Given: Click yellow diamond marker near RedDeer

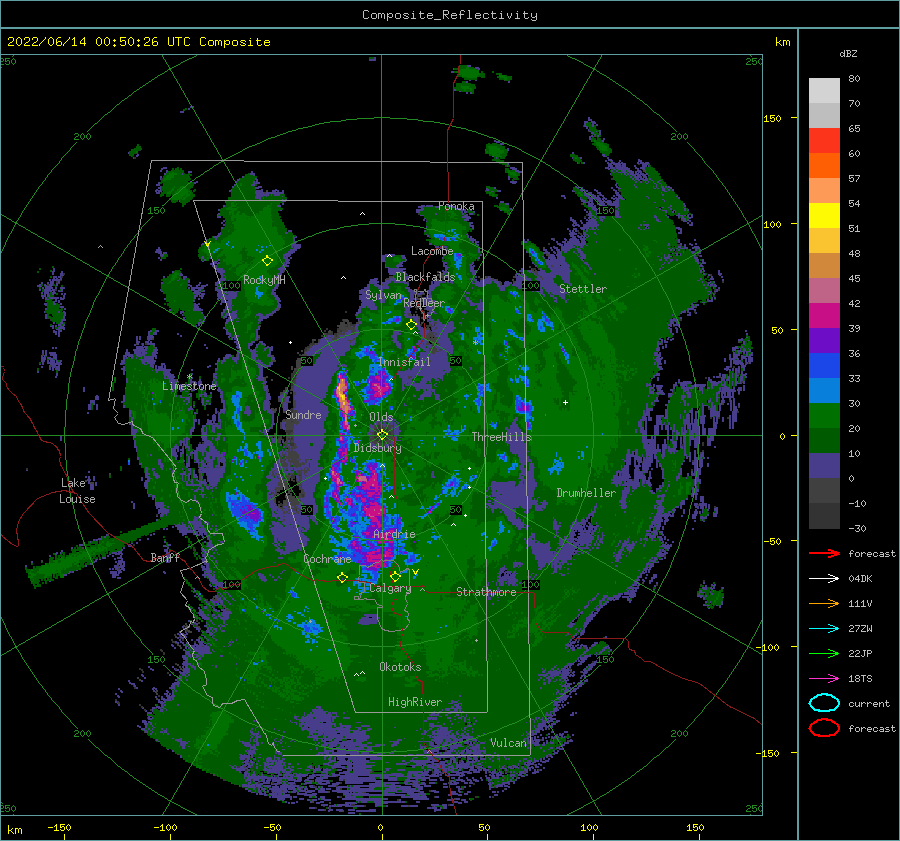Looking at the screenshot, I should (411, 325).
